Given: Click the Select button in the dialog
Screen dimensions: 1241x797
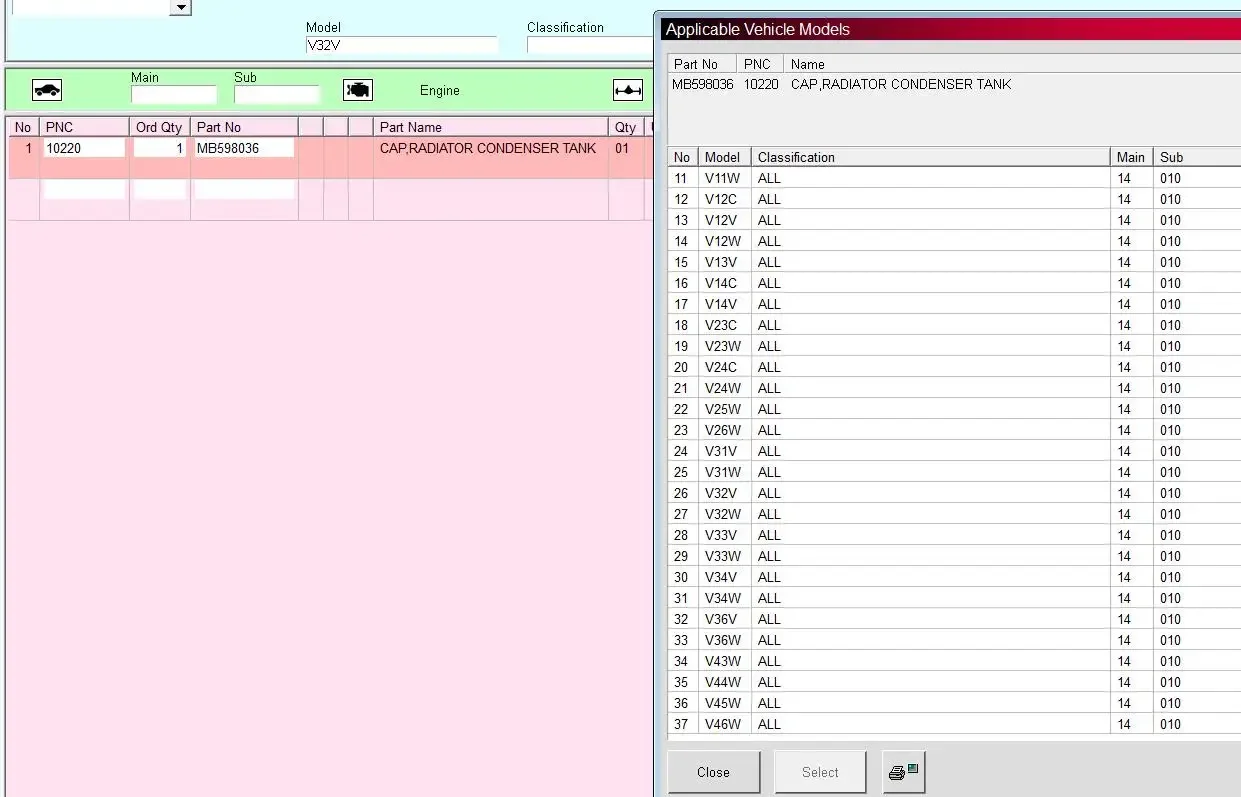Looking at the screenshot, I should click(x=820, y=772).
